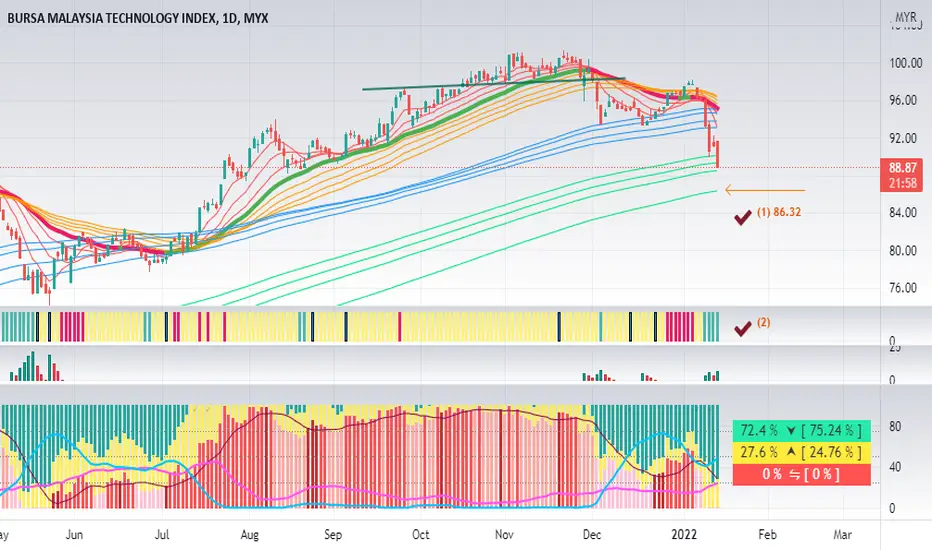
Task: Click the countdown timer 21:58
Action: 902,183
